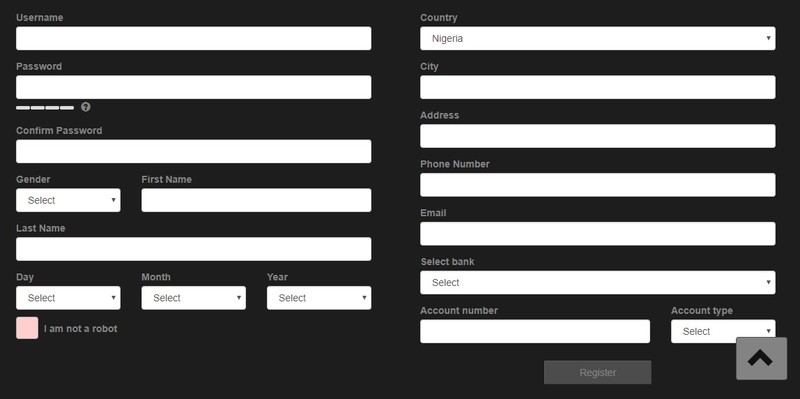Open the Month select dropdown
The height and width of the screenshot is (399, 800).
[x=193, y=297]
